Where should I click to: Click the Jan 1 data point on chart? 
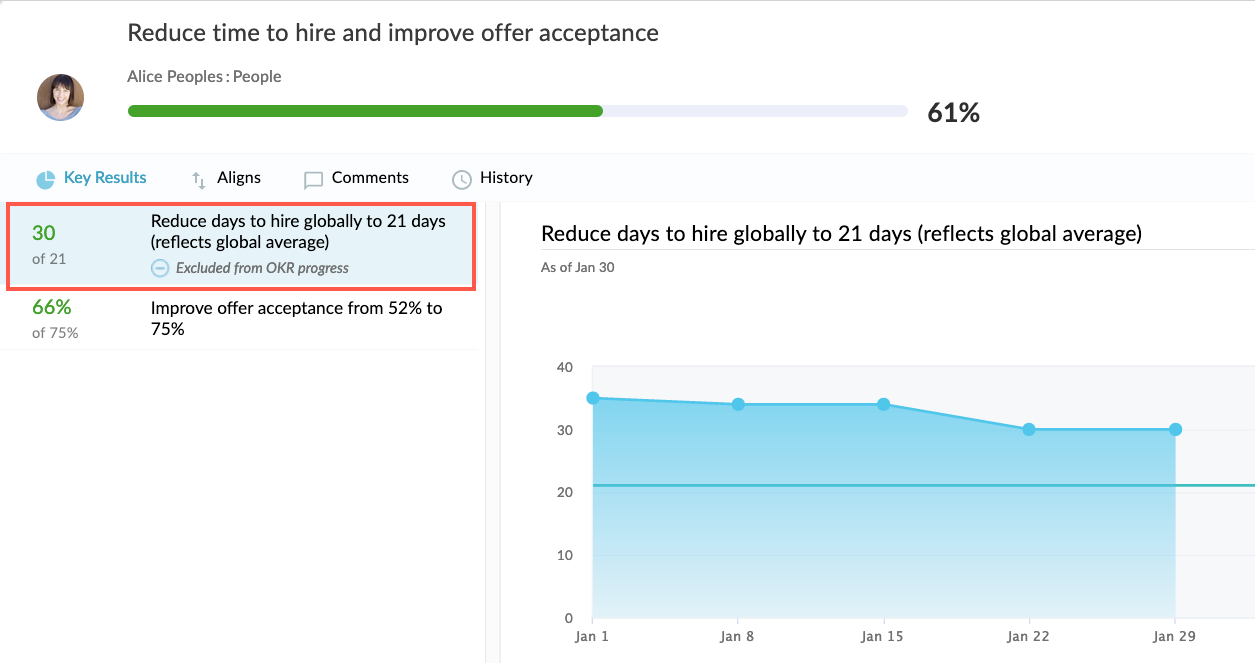[x=593, y=398]
